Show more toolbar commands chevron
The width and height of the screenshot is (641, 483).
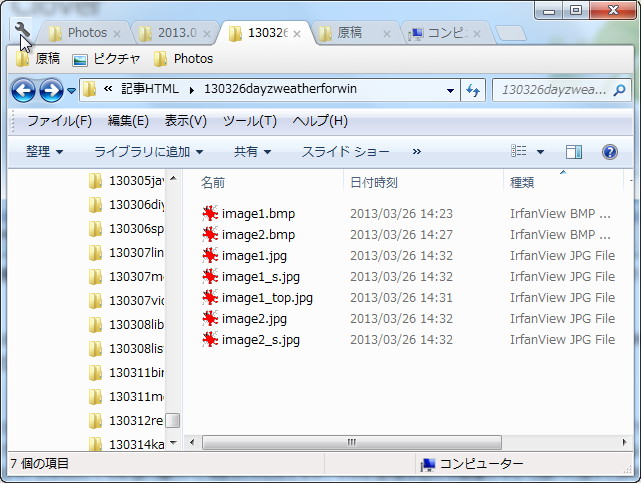pyautogui.click(x=417, y=152)
